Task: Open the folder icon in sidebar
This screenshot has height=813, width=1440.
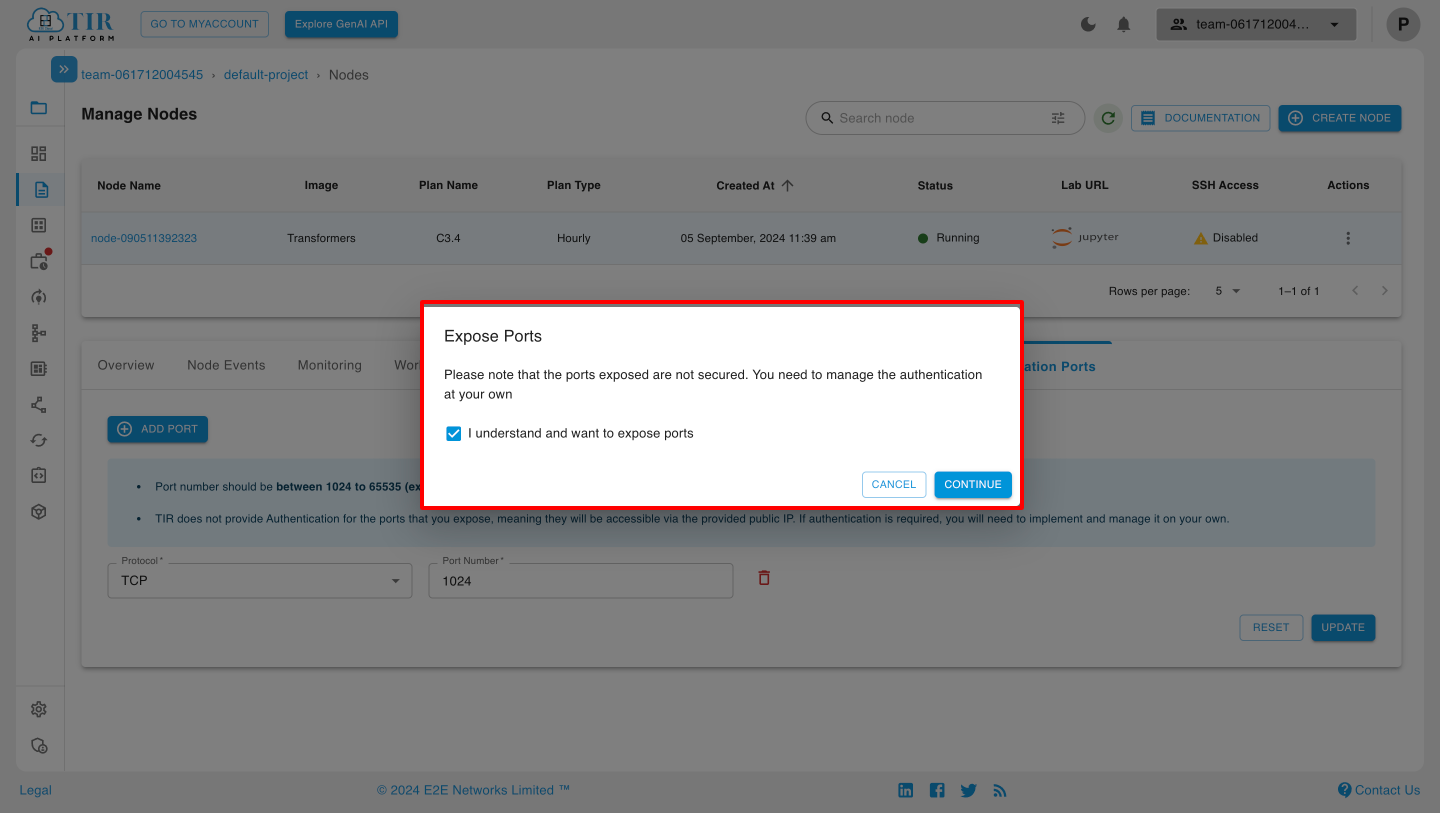Action: pos(39,108)
